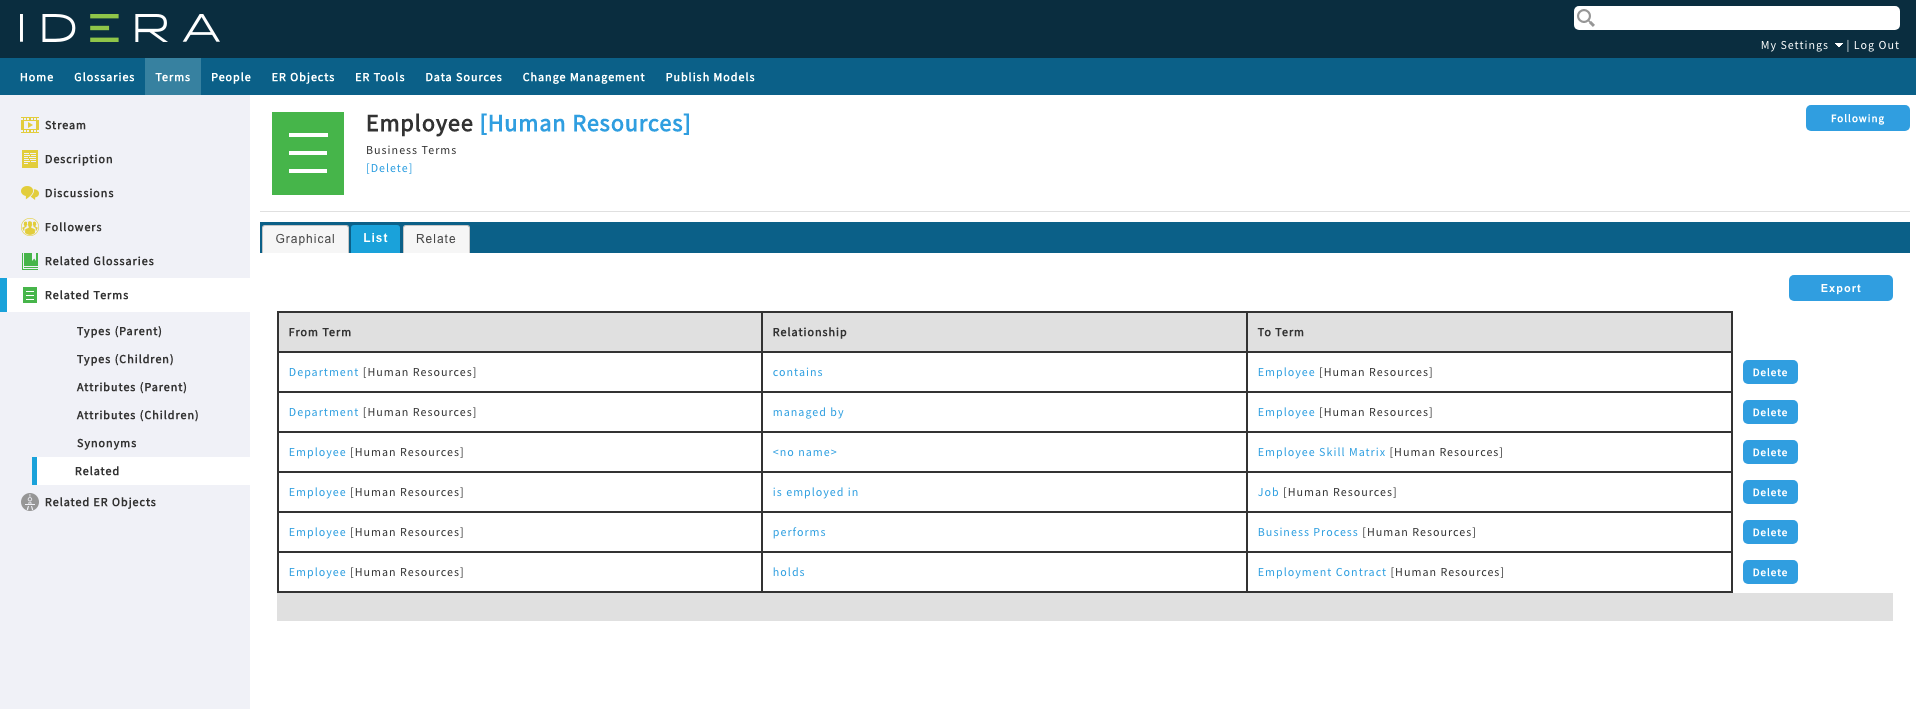Open Employee link in the 'performs' From Term cell
The height and width of the screenshot is (709, 1916).
[317, 532]
